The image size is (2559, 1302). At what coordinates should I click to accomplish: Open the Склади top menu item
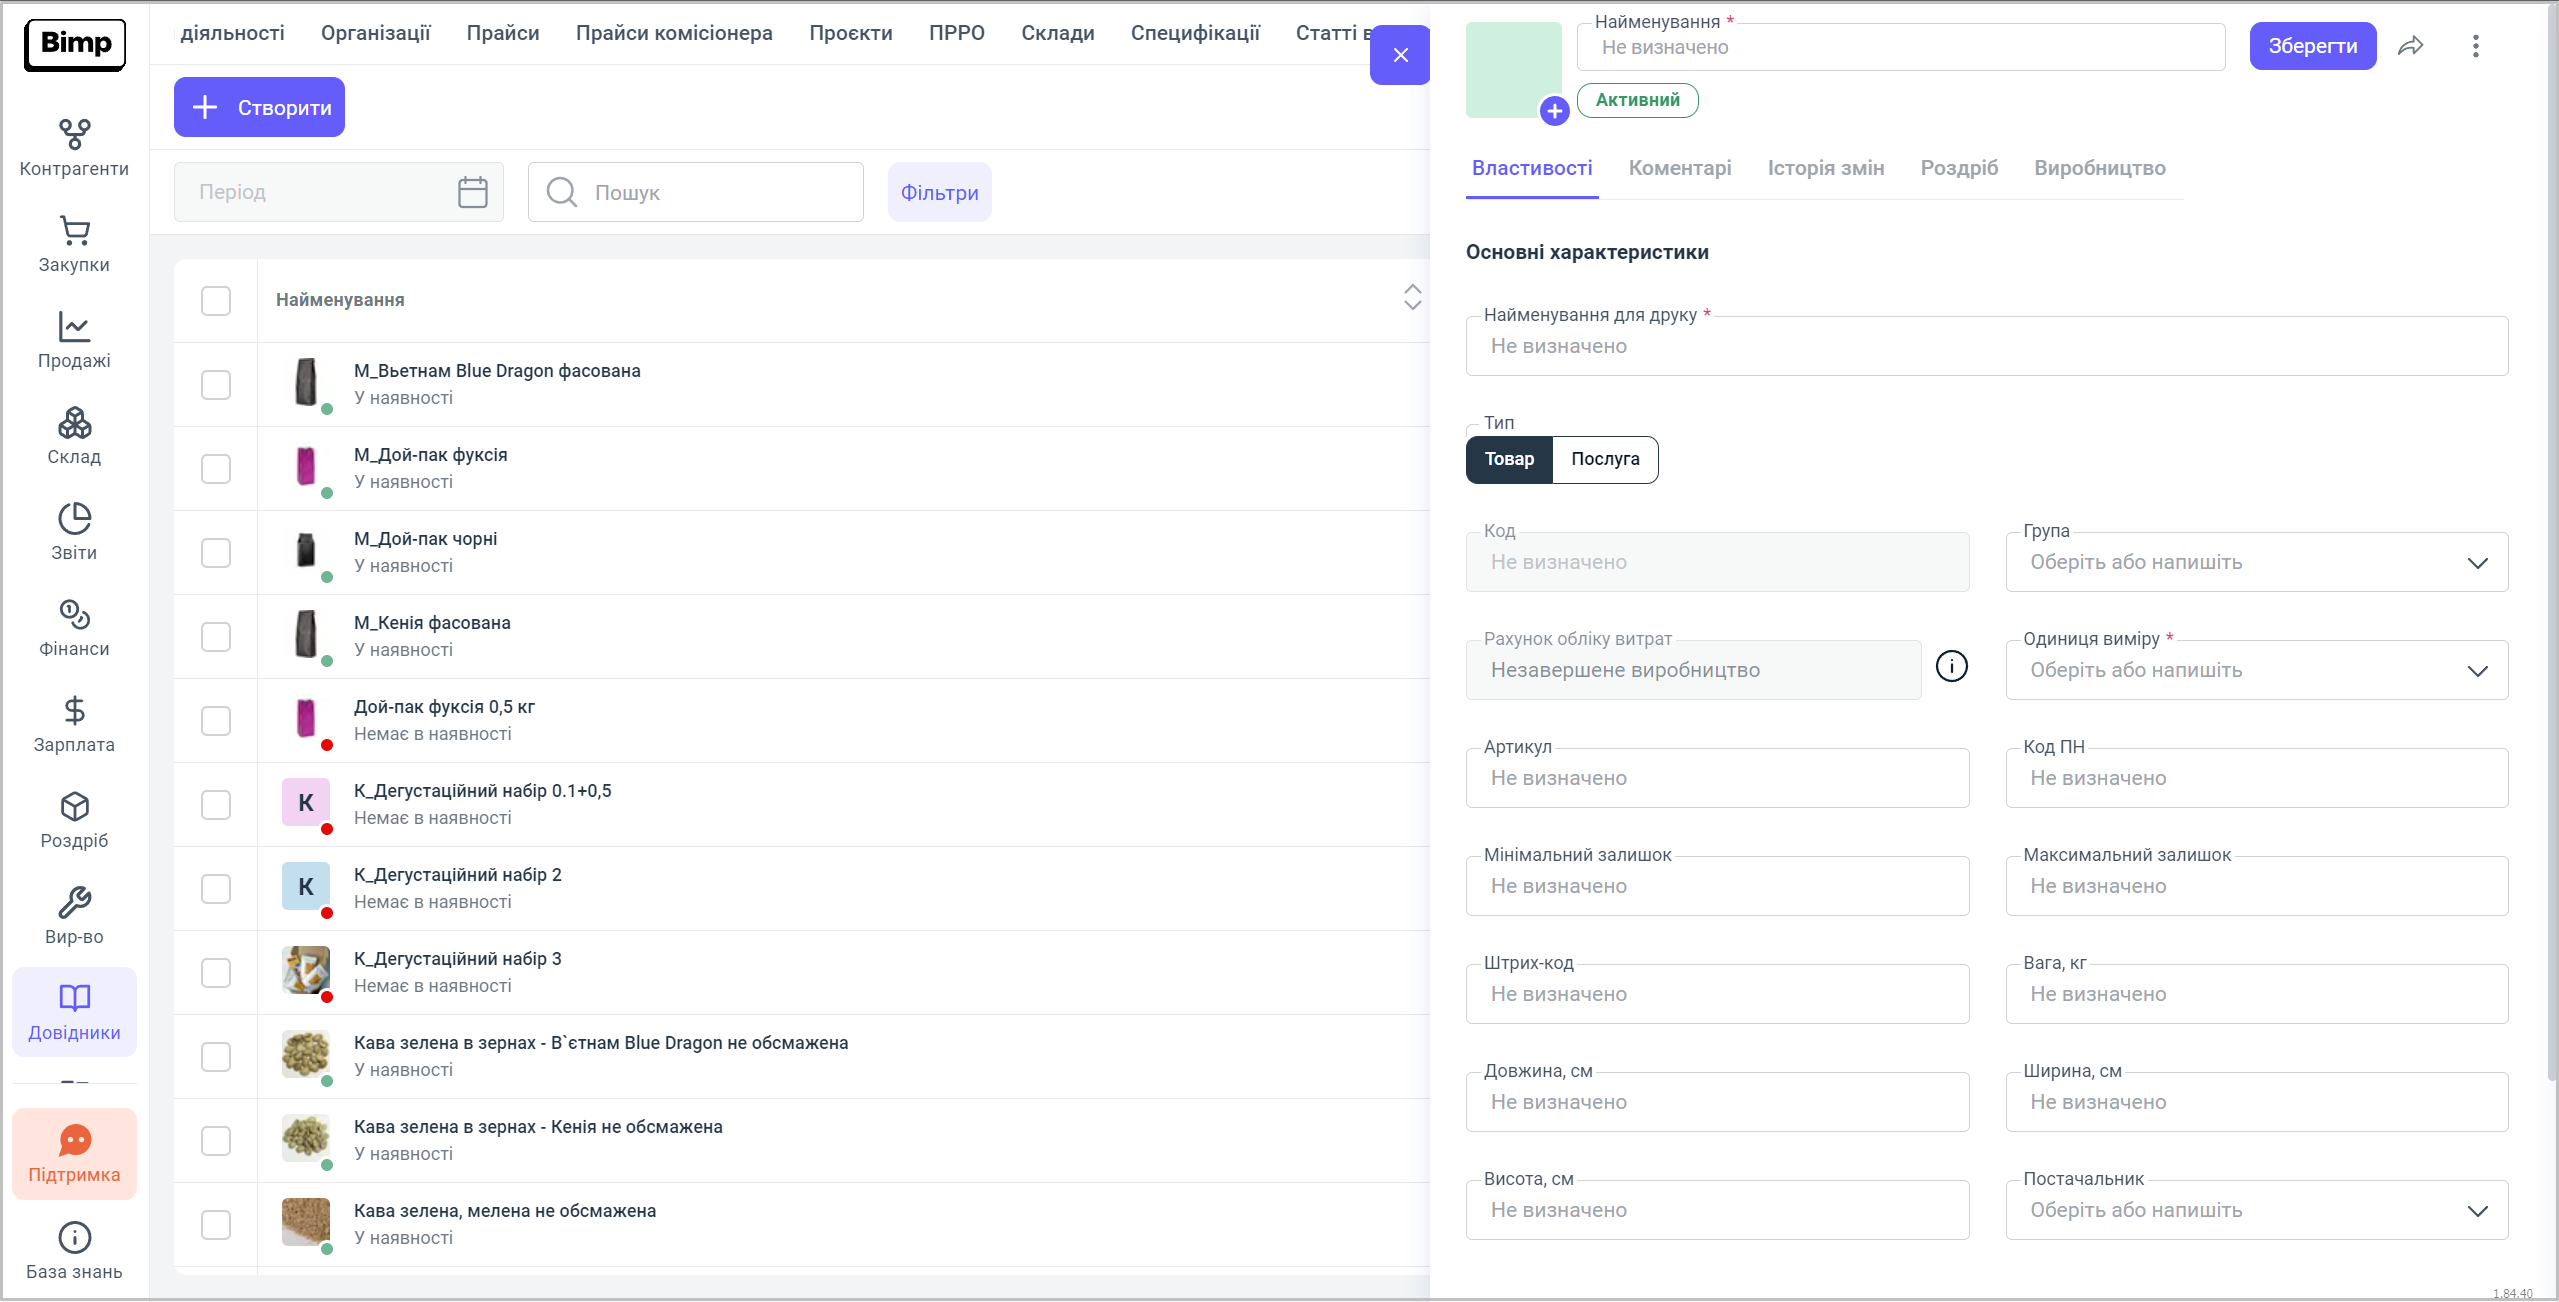1057,33
